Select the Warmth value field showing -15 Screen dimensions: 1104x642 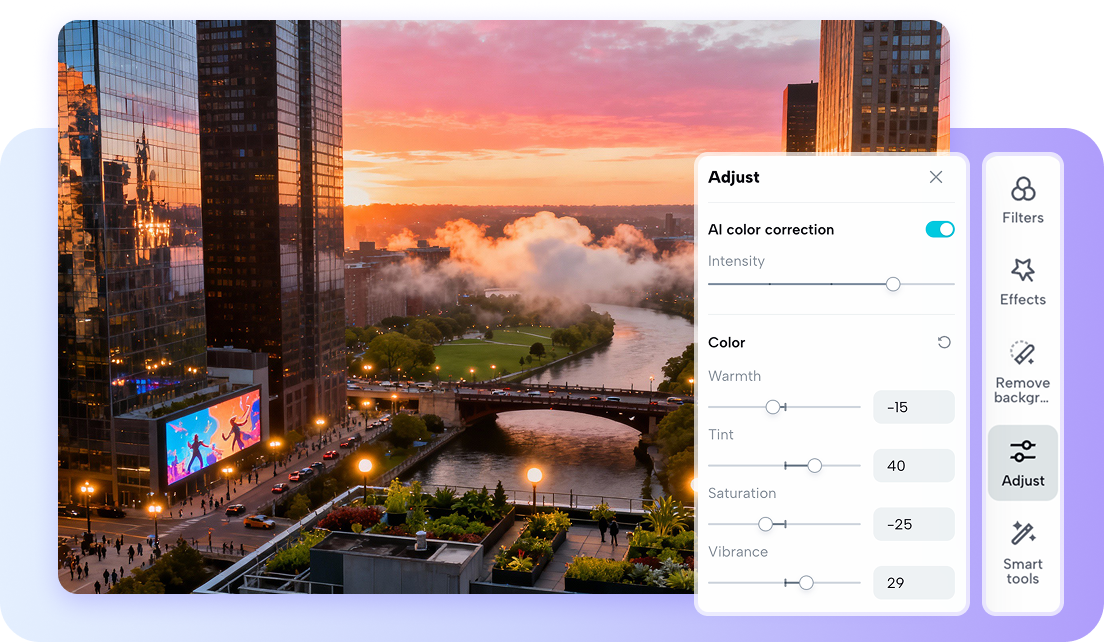coord(913,407)
